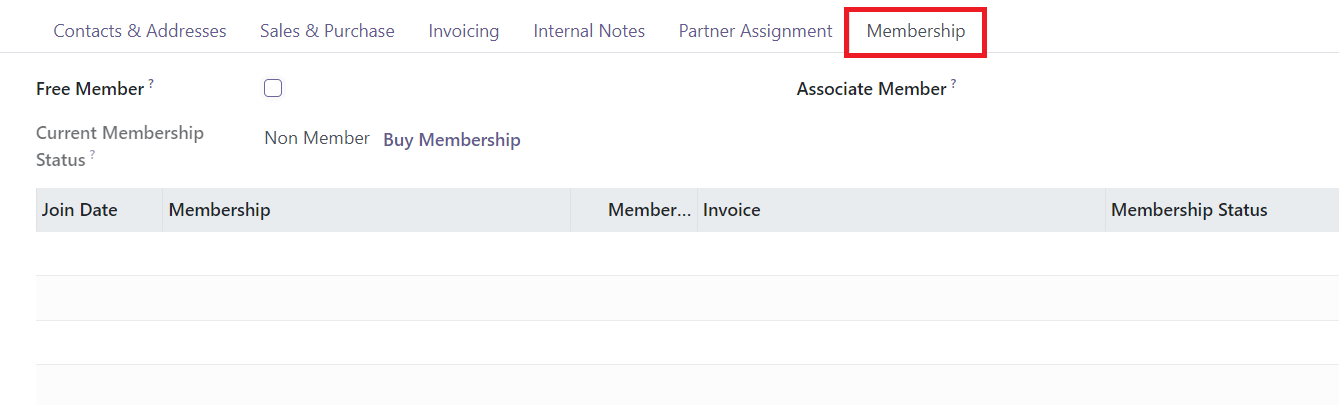This screenshot has width=1339, height=405.
Task: Switch to the Sales & Purchase tab
Action: (x=327, y=31)
